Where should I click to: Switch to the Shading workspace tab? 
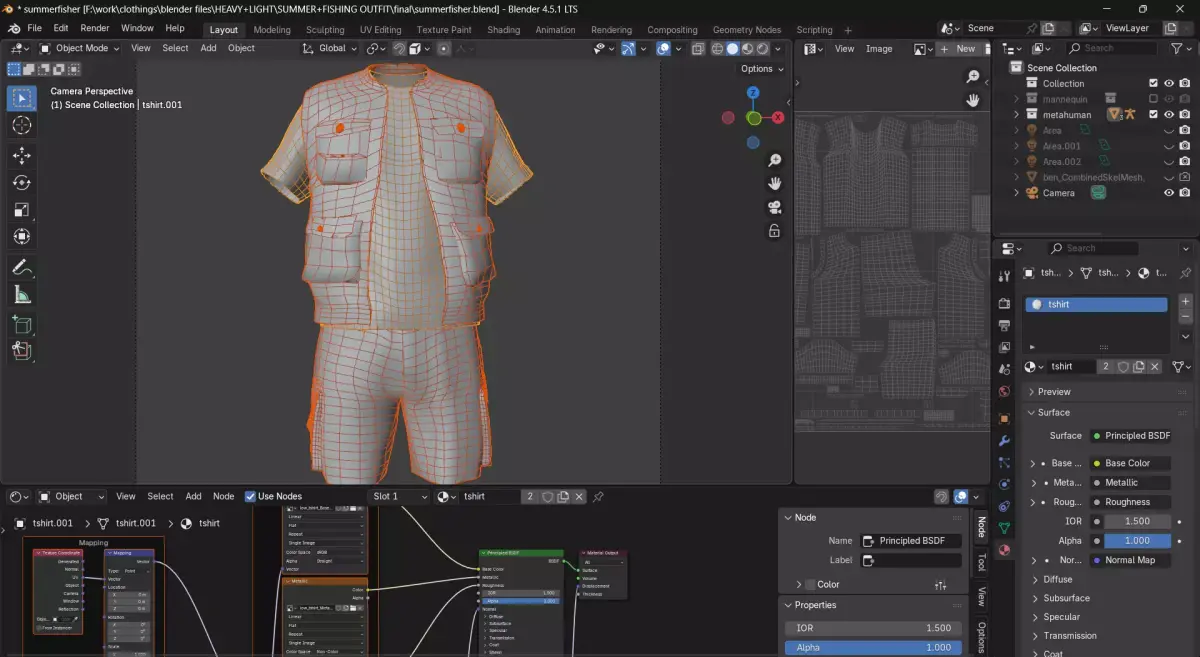click(x=503, y=30)
